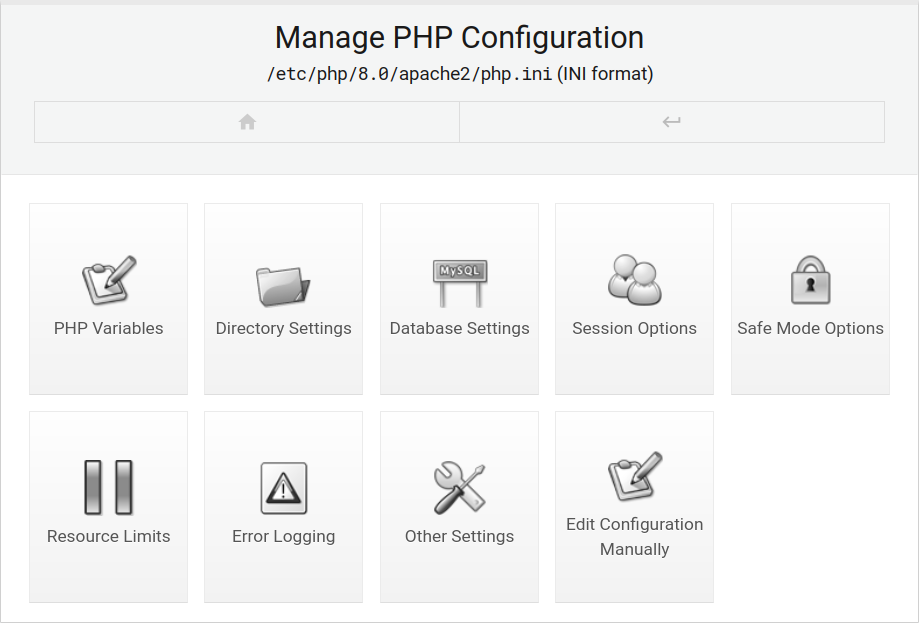Open the Resource Limits bars icon

tap(108, 488)
